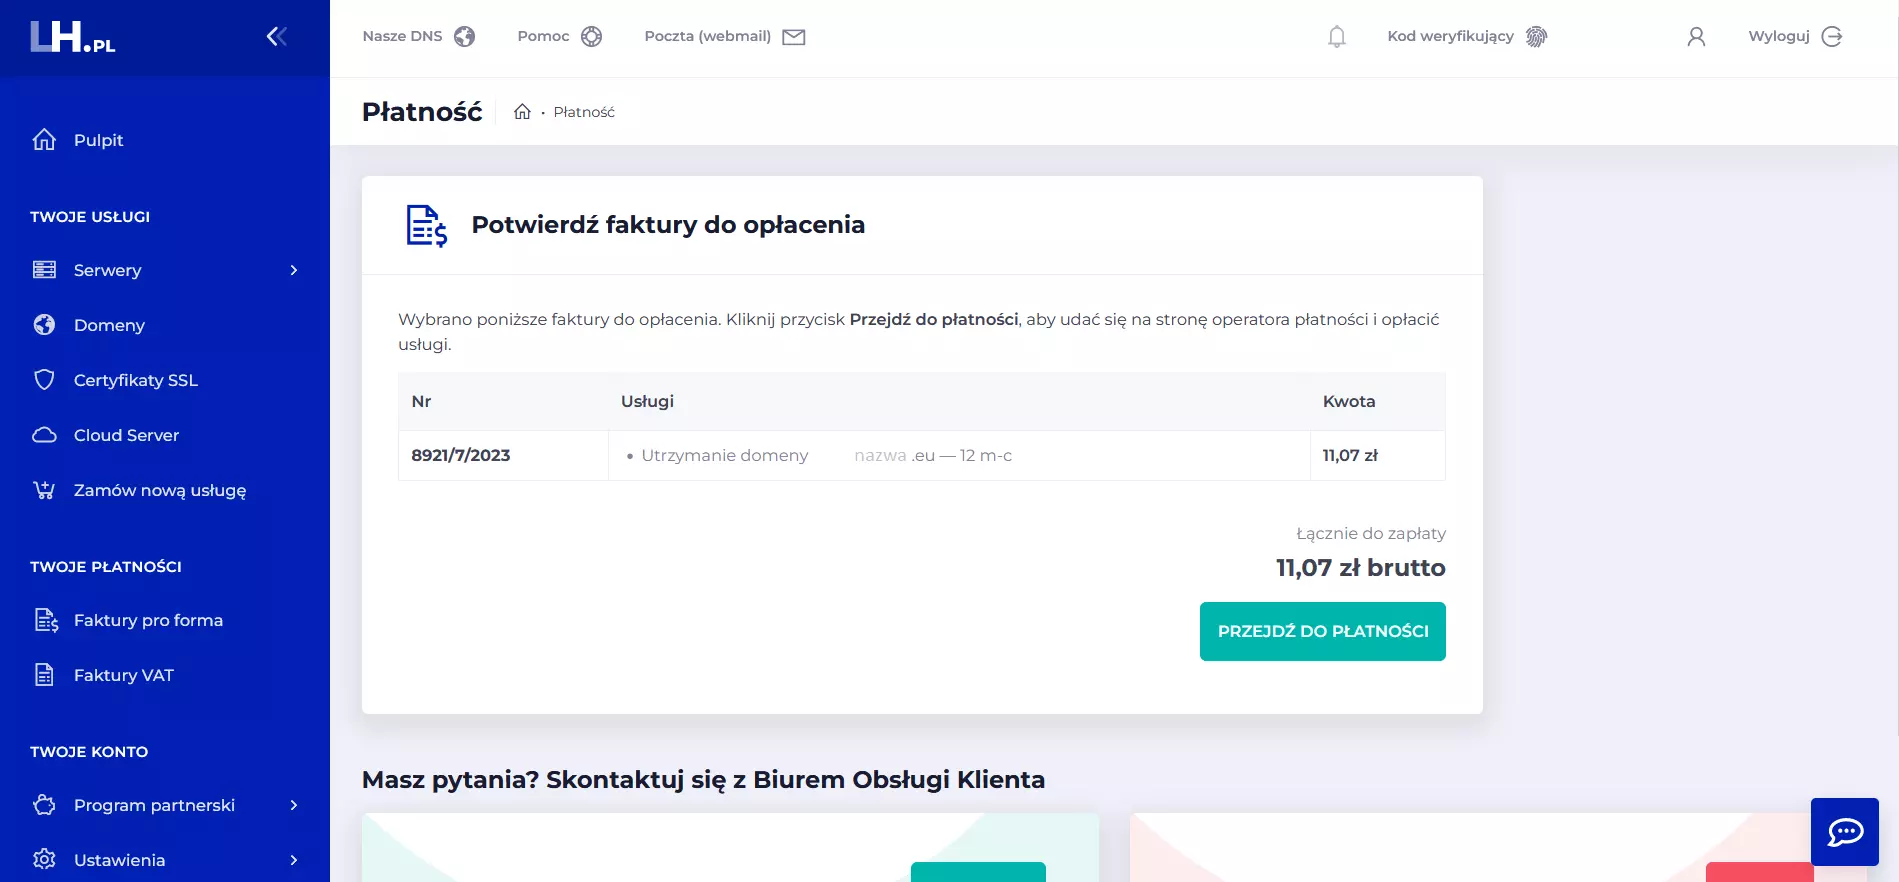This screenshot has width=1899, height=882.
Task: Go to Domeny in the sidebar
Action: click(109, 325)
